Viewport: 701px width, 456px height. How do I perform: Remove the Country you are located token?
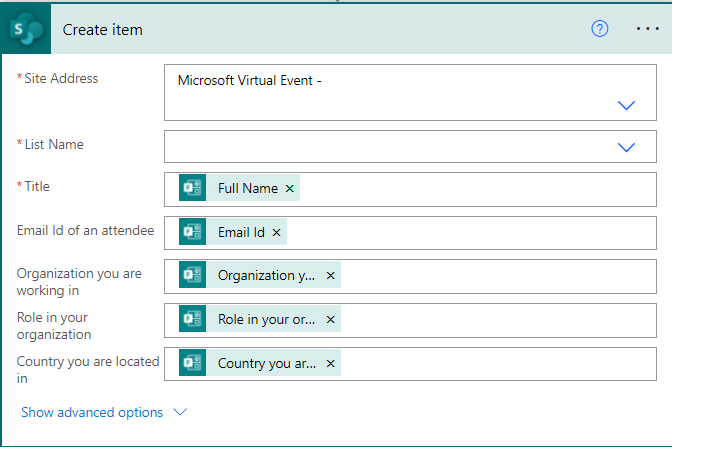tap(331, 363)
